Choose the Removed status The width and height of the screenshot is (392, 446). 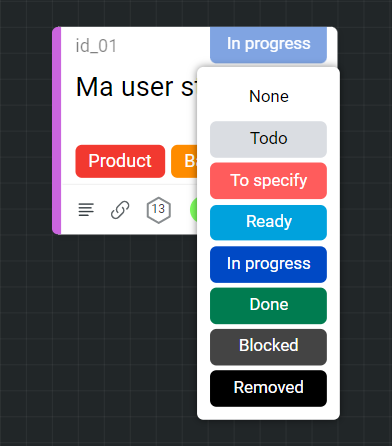268,388
